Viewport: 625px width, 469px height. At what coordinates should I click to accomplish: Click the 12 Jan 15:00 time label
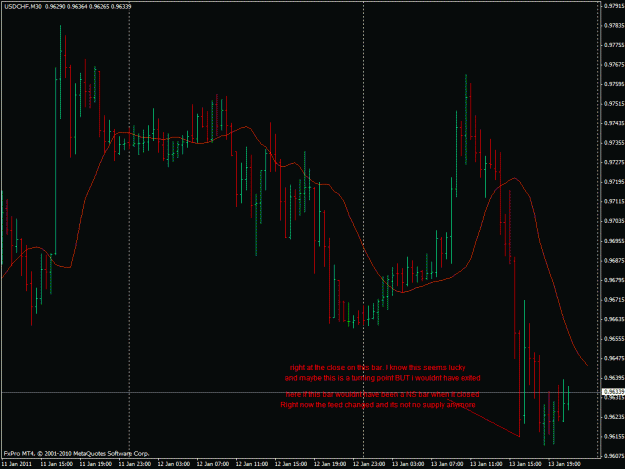click(291, 464)
